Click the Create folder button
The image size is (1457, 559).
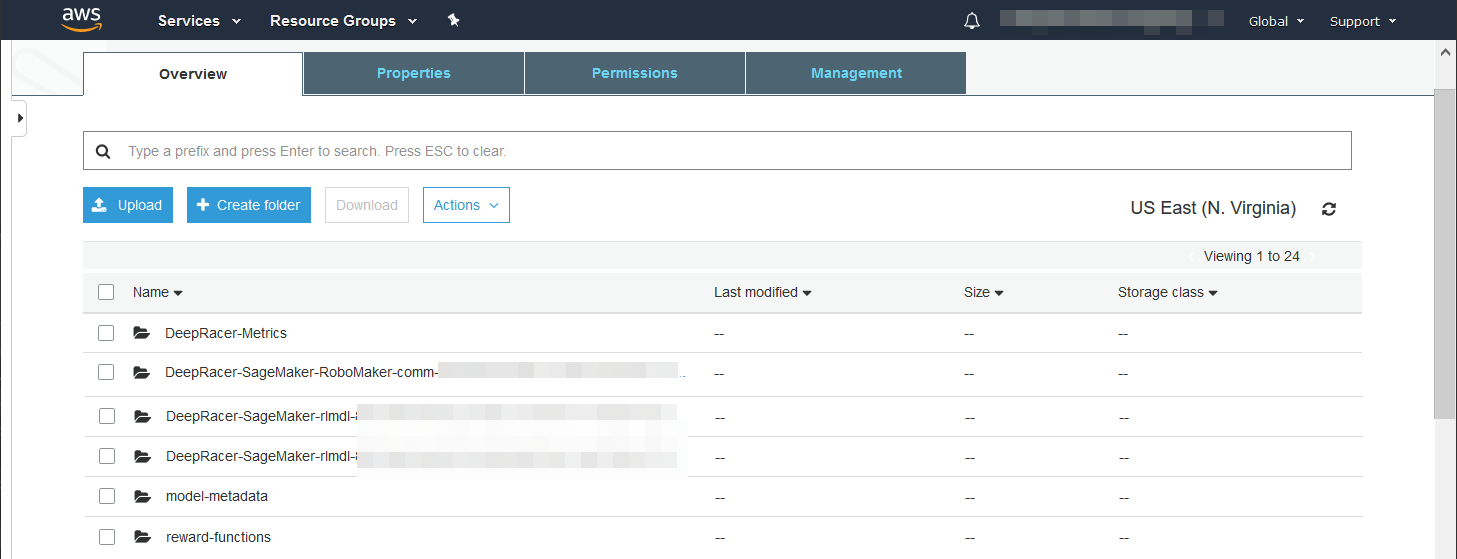[x=249, y=205]
